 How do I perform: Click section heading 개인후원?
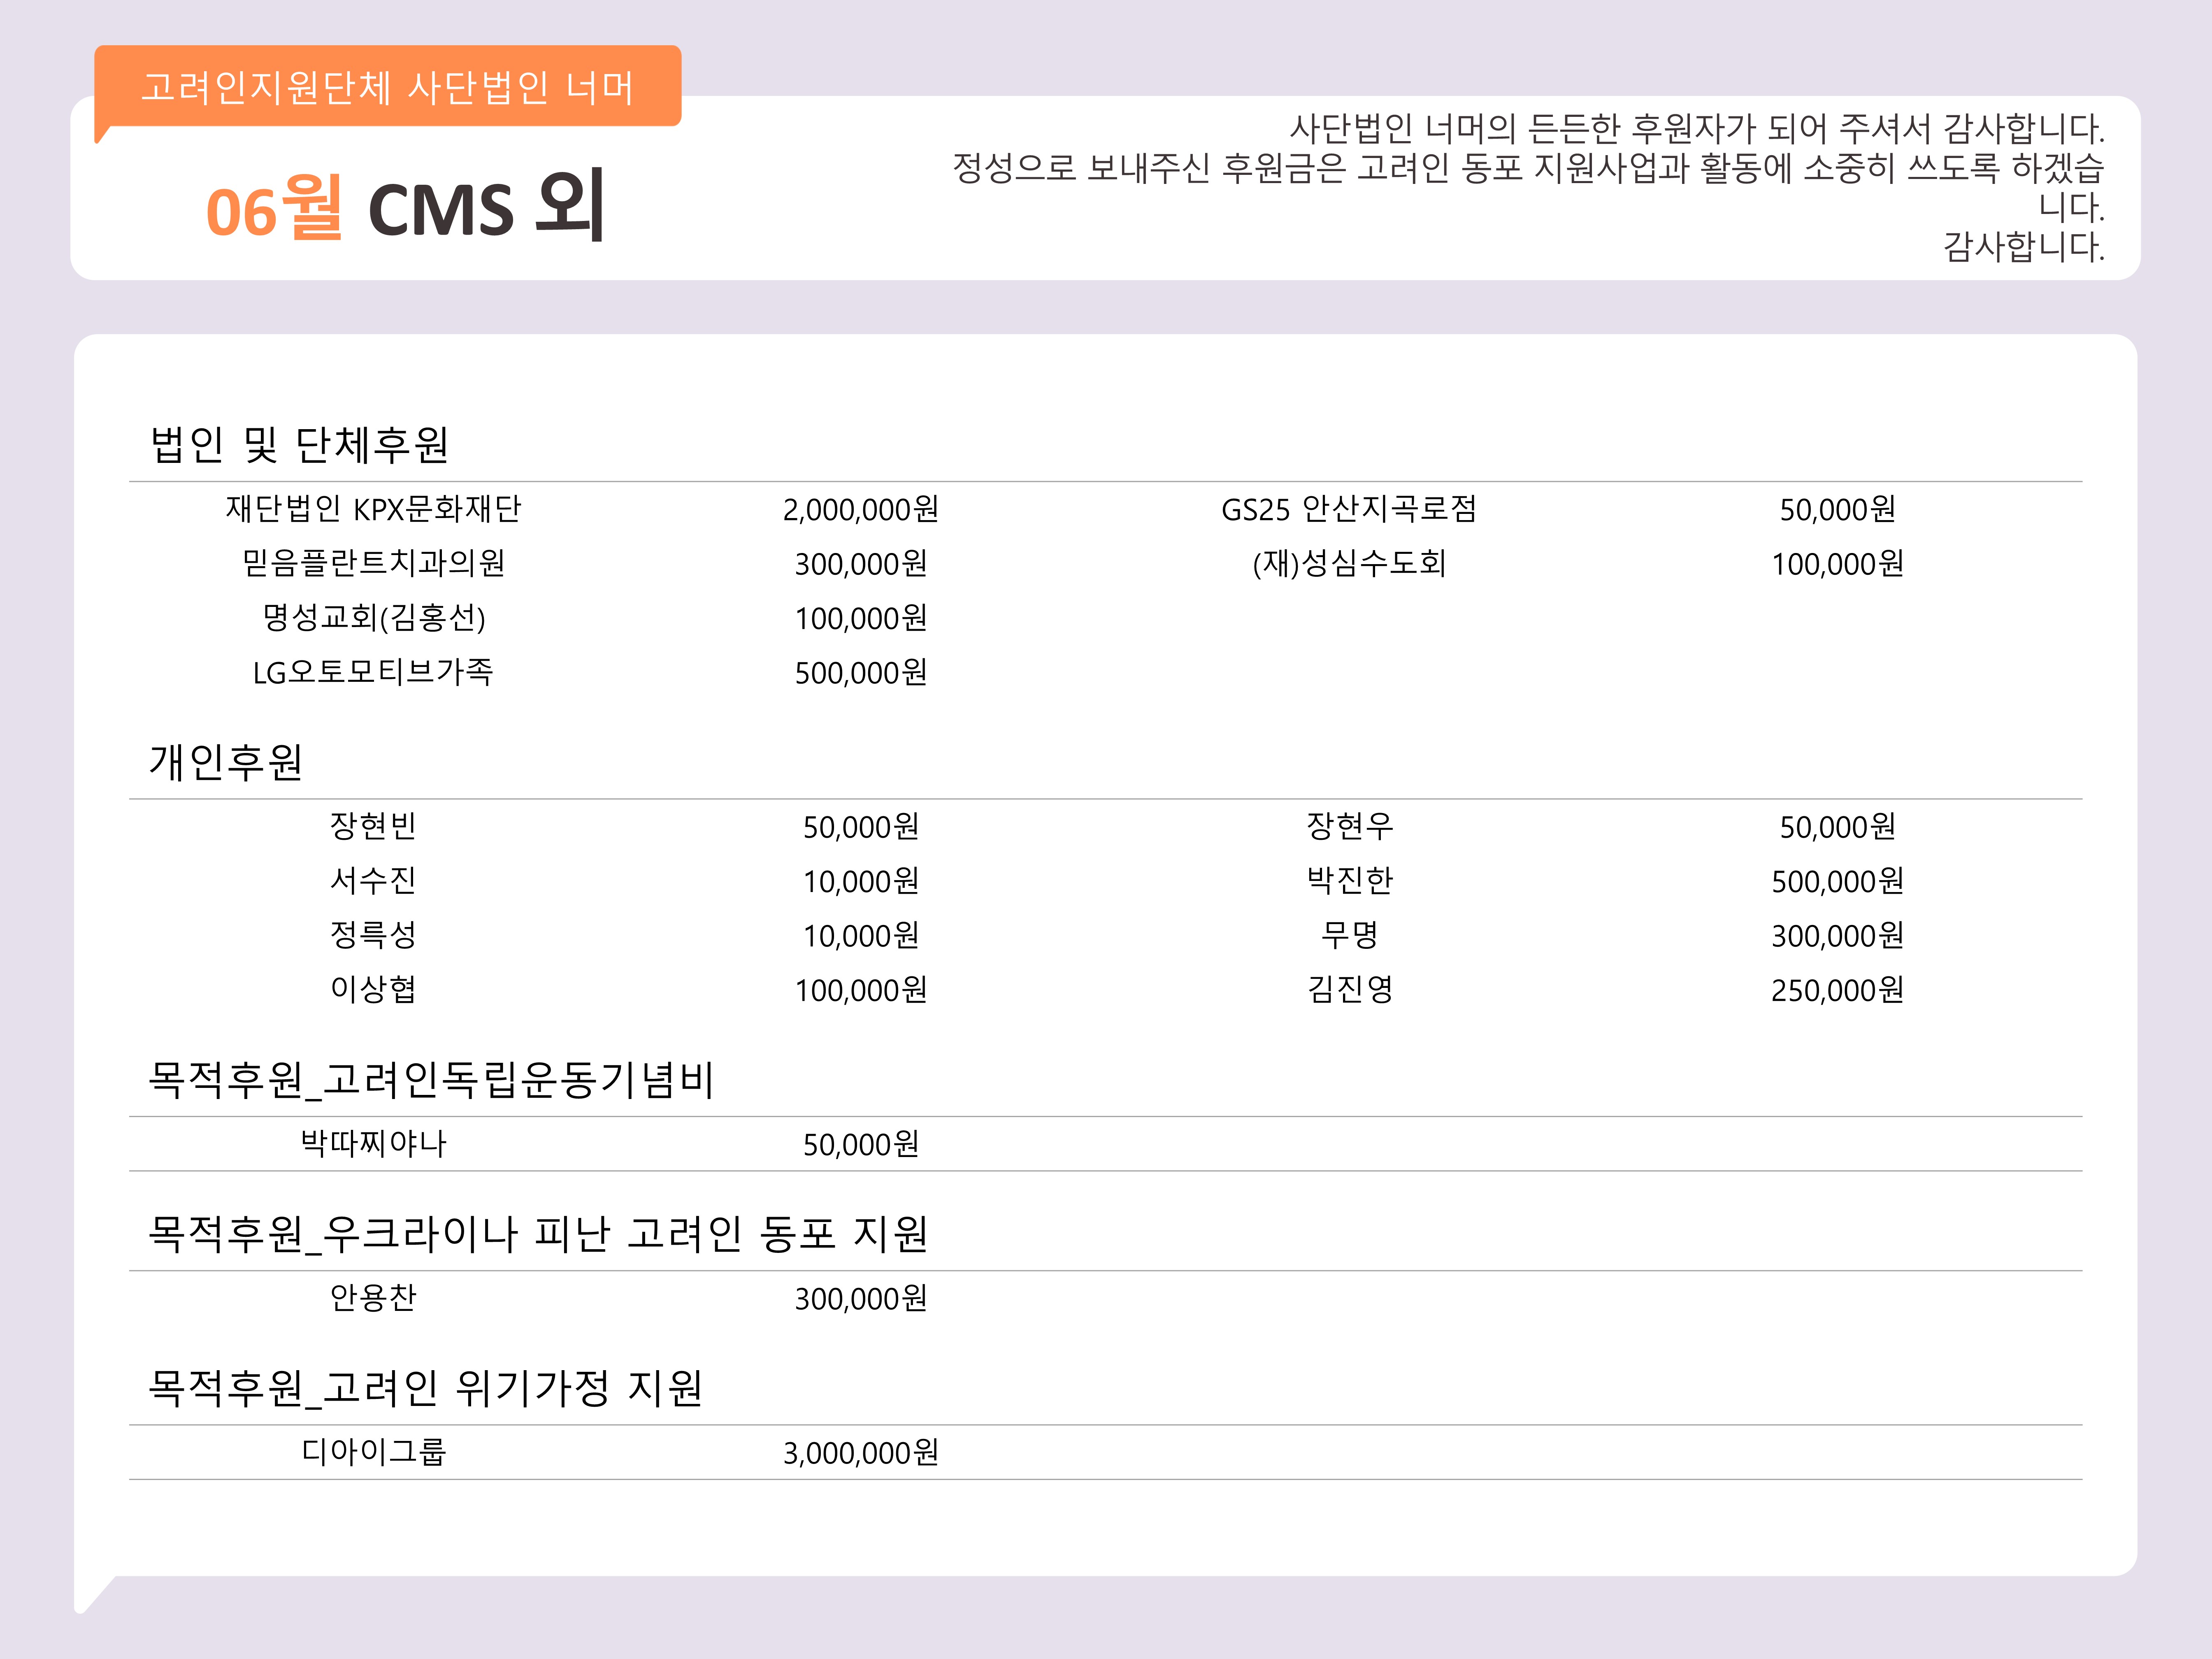point(226,762)
